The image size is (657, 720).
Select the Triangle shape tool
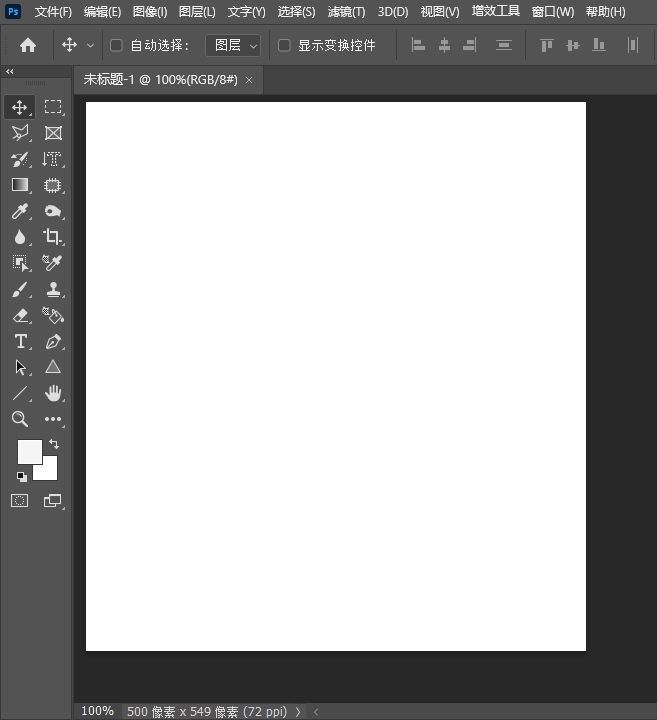(53, 367)
